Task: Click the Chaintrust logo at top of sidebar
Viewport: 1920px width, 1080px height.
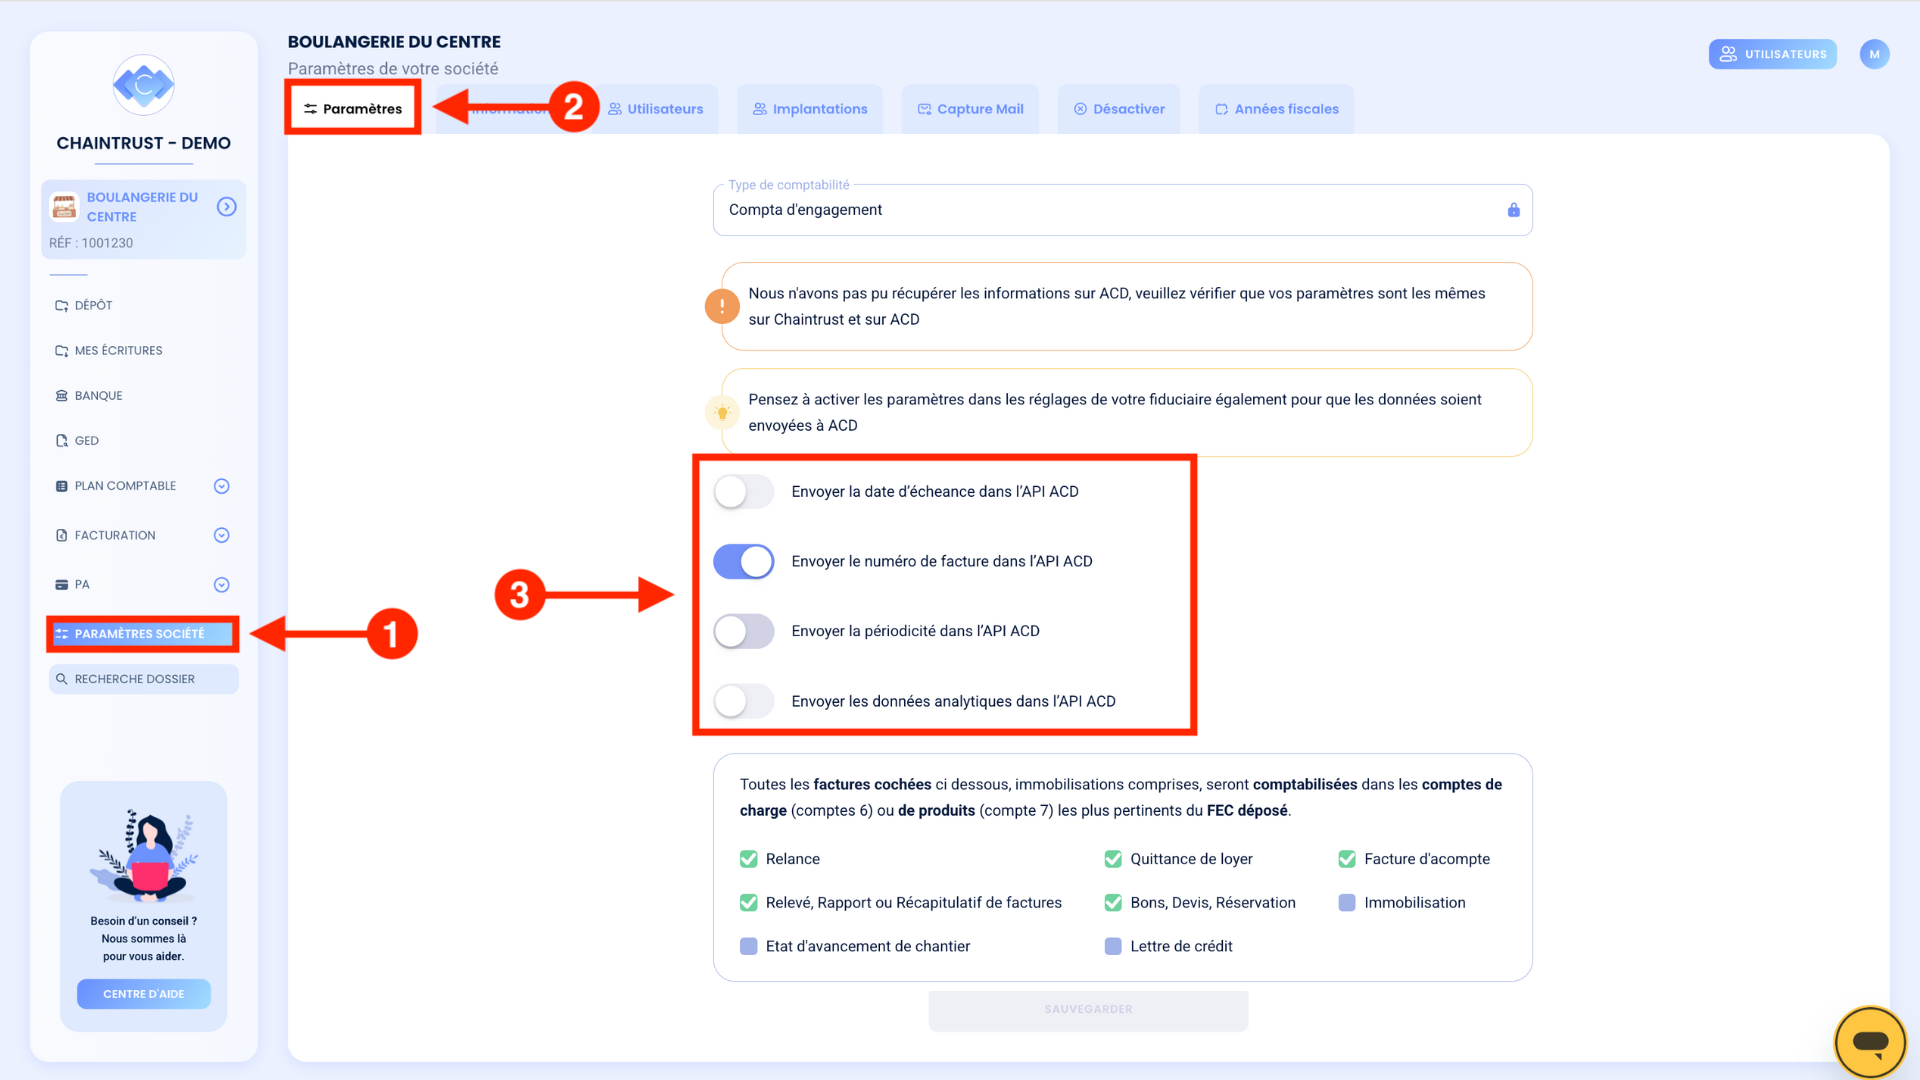Action: click(144, 85)
